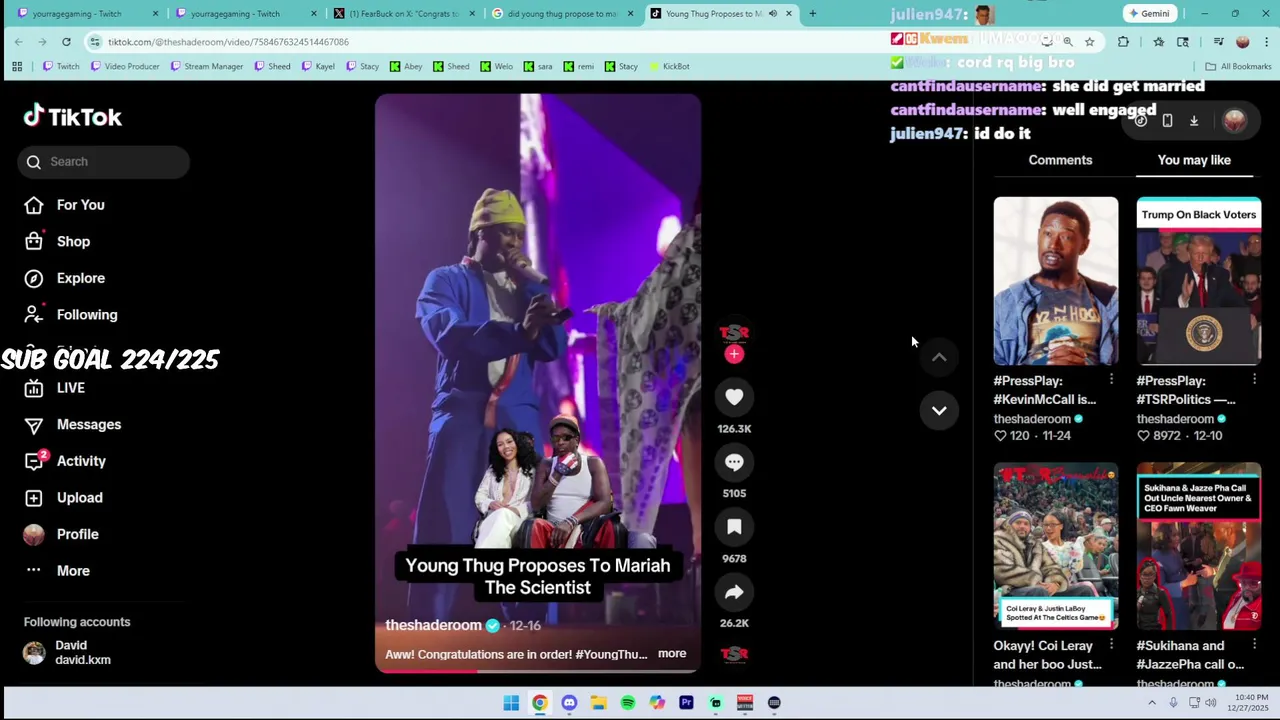The image size is (1280, 720).
Task: Open the browser apps grid icon
Action: [17, 66]
